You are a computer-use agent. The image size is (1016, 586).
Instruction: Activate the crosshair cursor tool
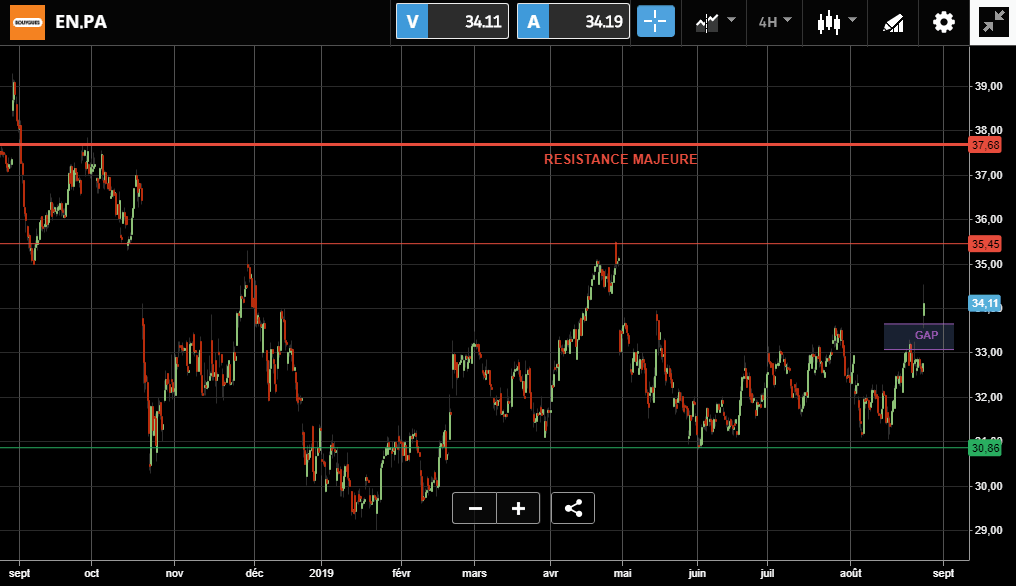click(x=656, y=21)
